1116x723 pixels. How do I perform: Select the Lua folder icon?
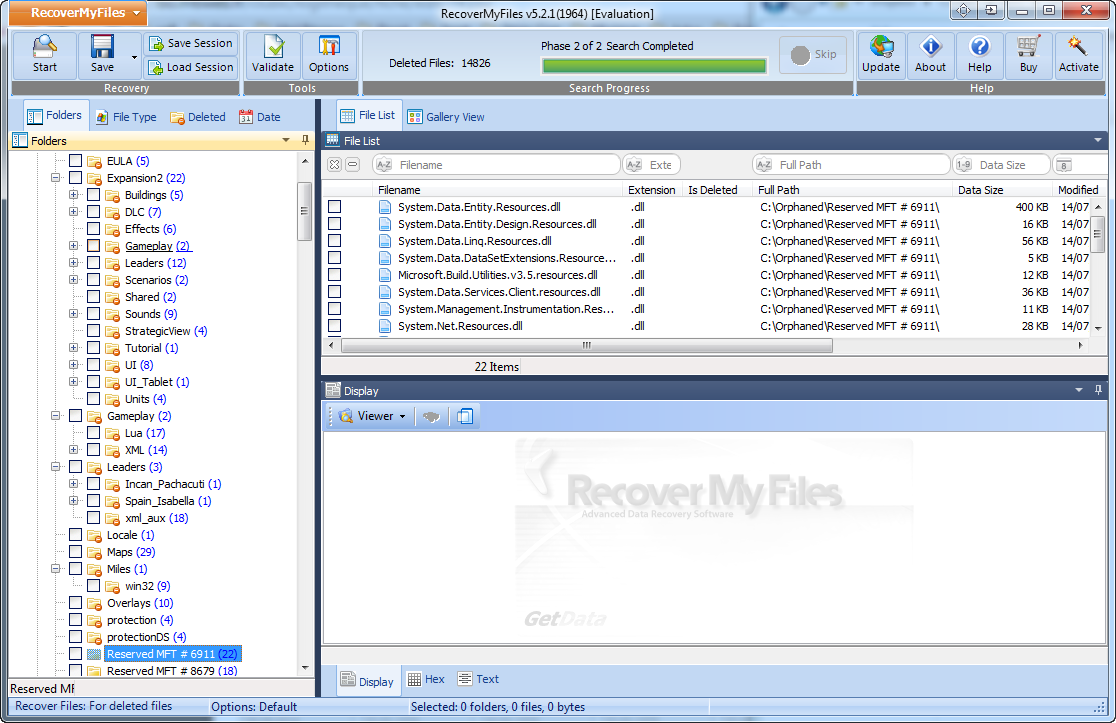tap(112, 433)
